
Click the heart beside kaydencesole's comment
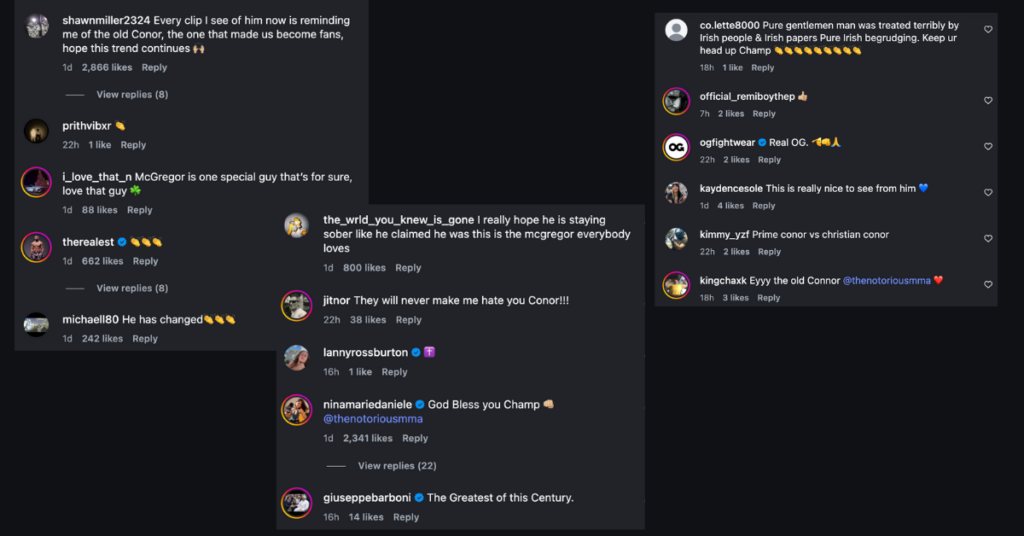pyautogui.click(x=988, y=193)
